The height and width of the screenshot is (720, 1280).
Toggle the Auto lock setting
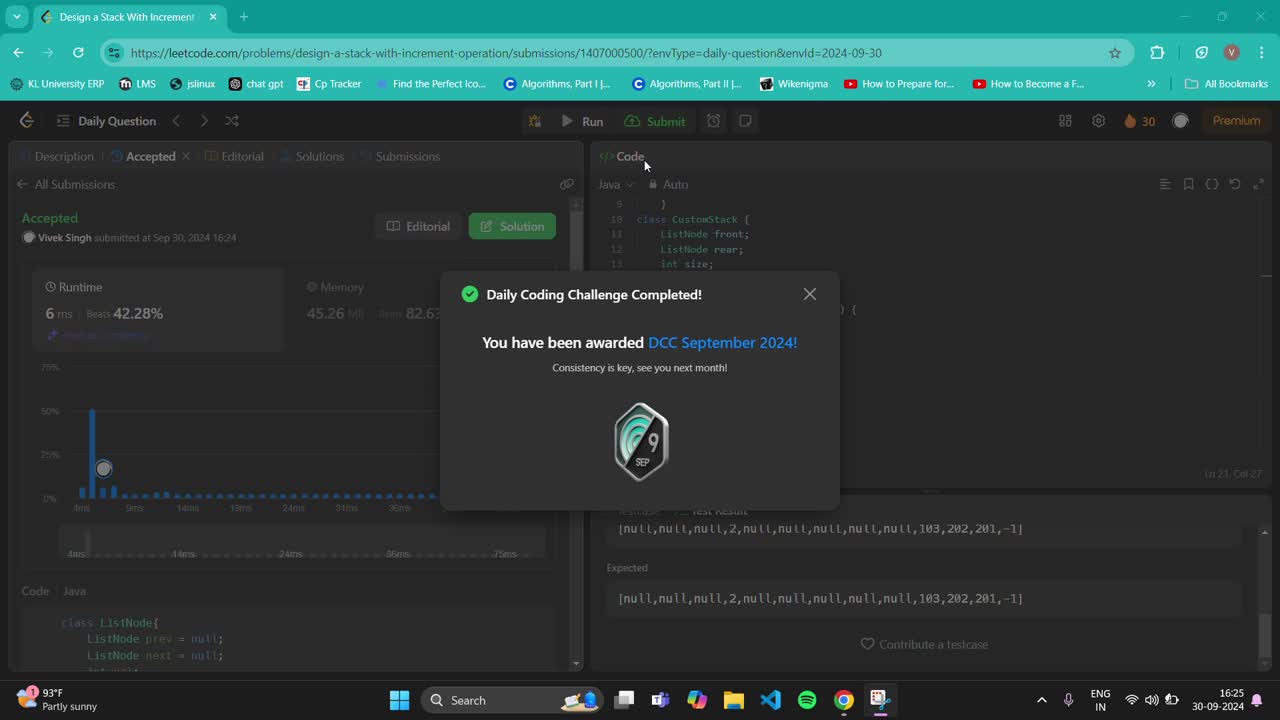(x=668, y=184)
